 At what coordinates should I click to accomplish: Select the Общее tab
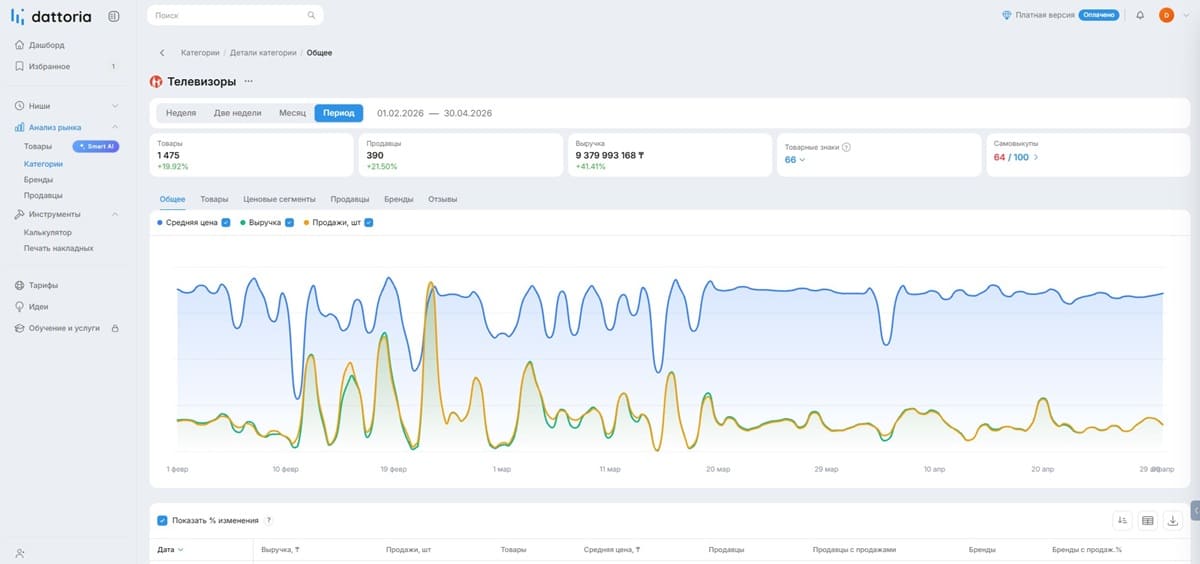click(x=173, y=200)
